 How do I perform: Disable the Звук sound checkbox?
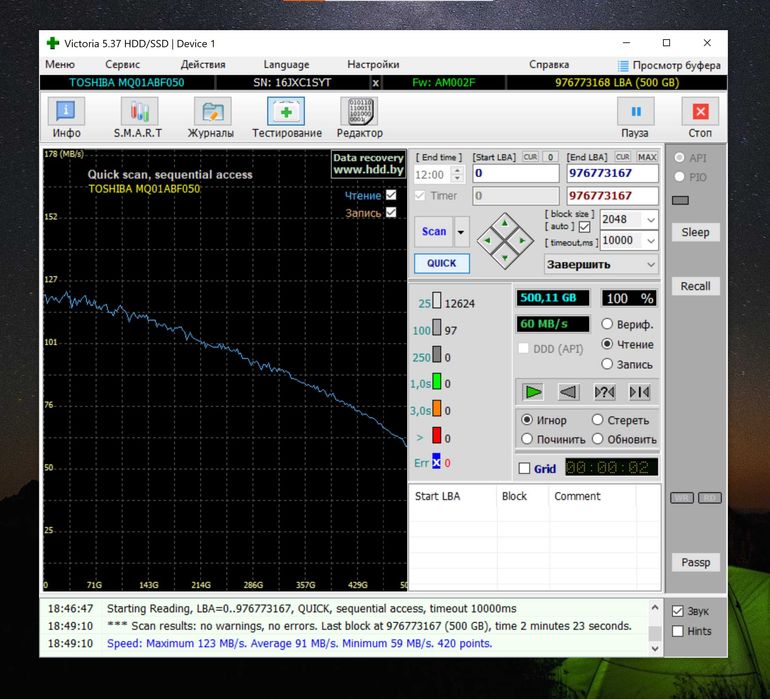point(678,611)
